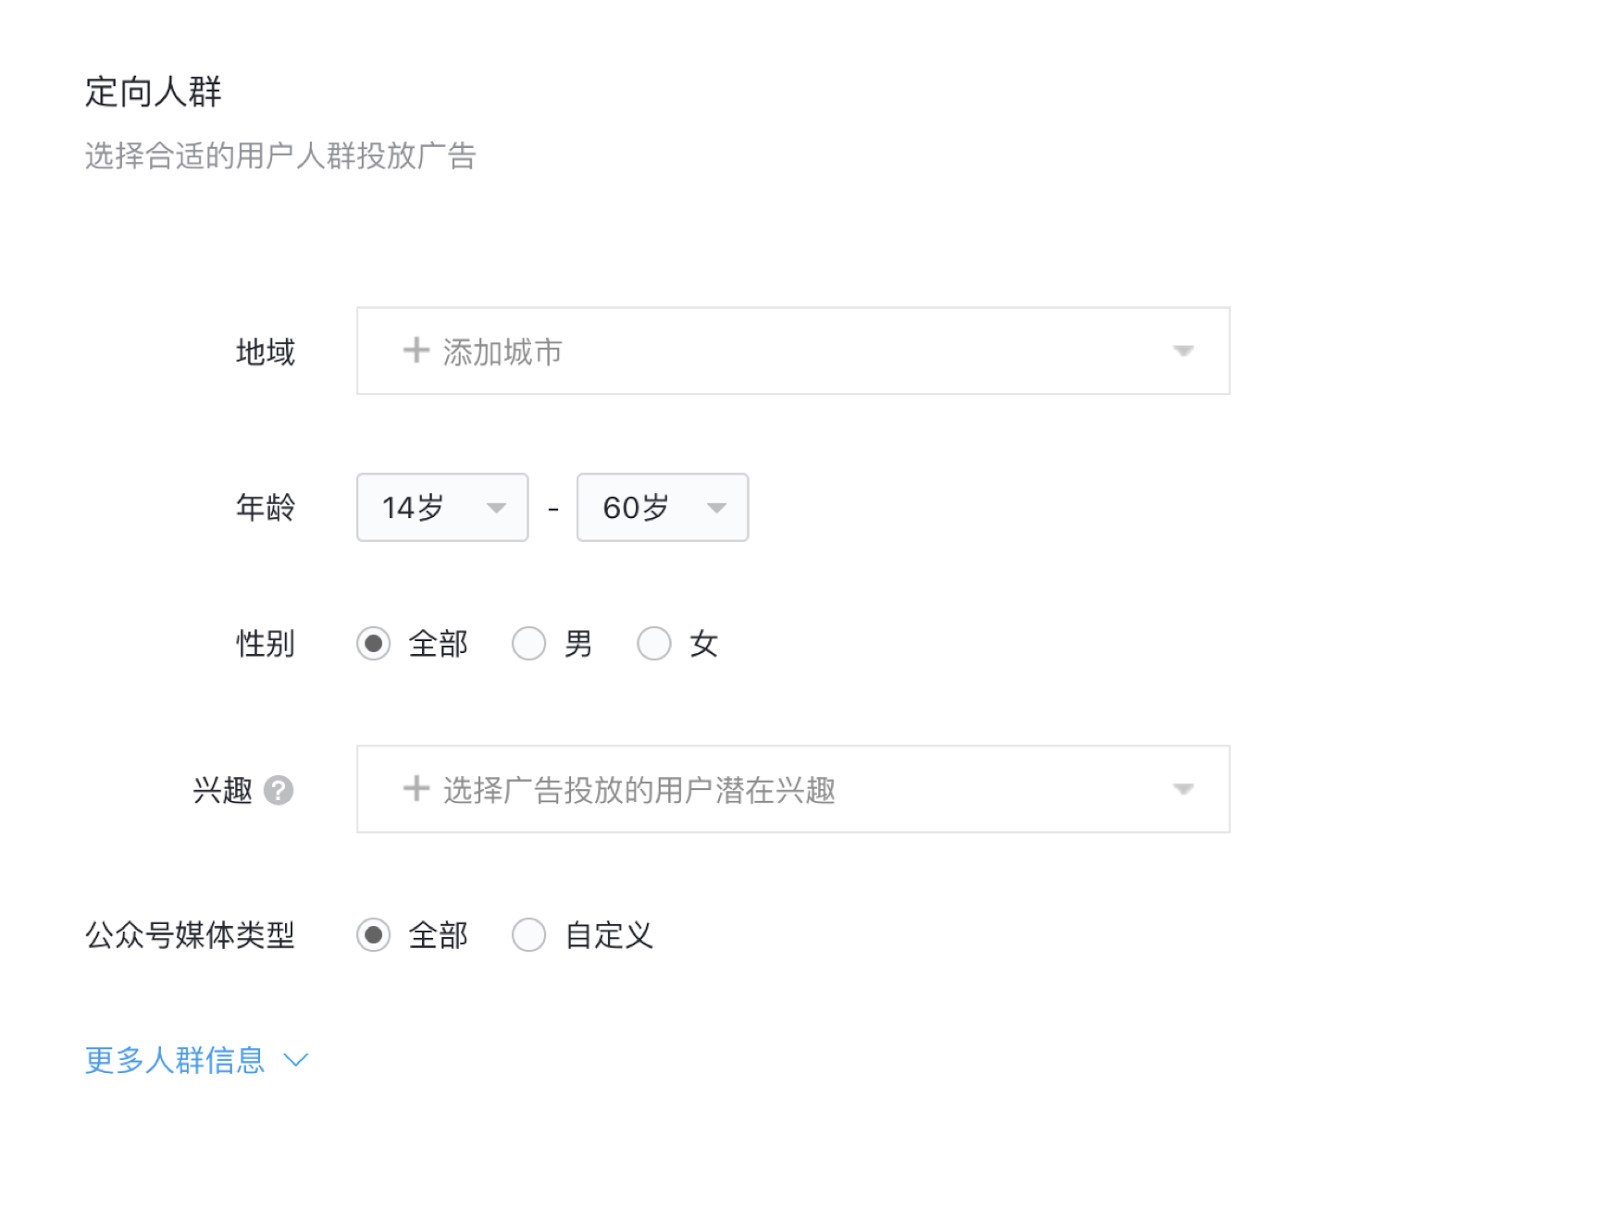This screenshot has height=1209, width=1600.
Task: Click the arrow in the 60岁 box
Action: tap(716, 508)
